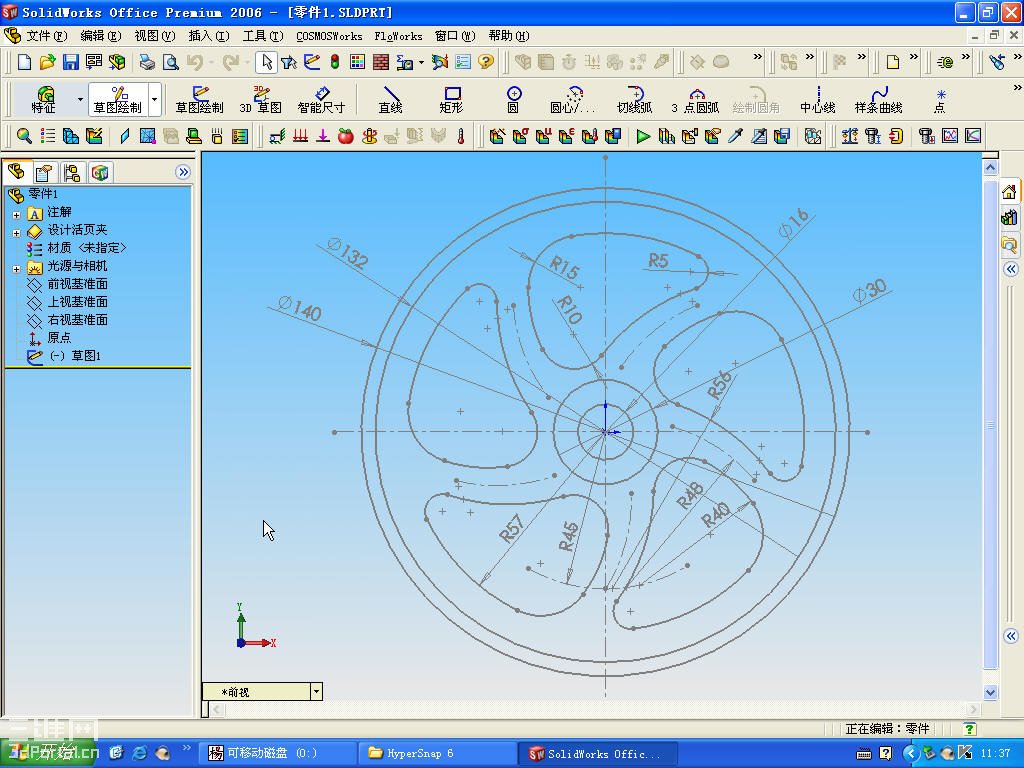Image resolution: width=1024 pixels, height=768 pixels.
Task: Click the New document icon
Action: click(24, 62)
